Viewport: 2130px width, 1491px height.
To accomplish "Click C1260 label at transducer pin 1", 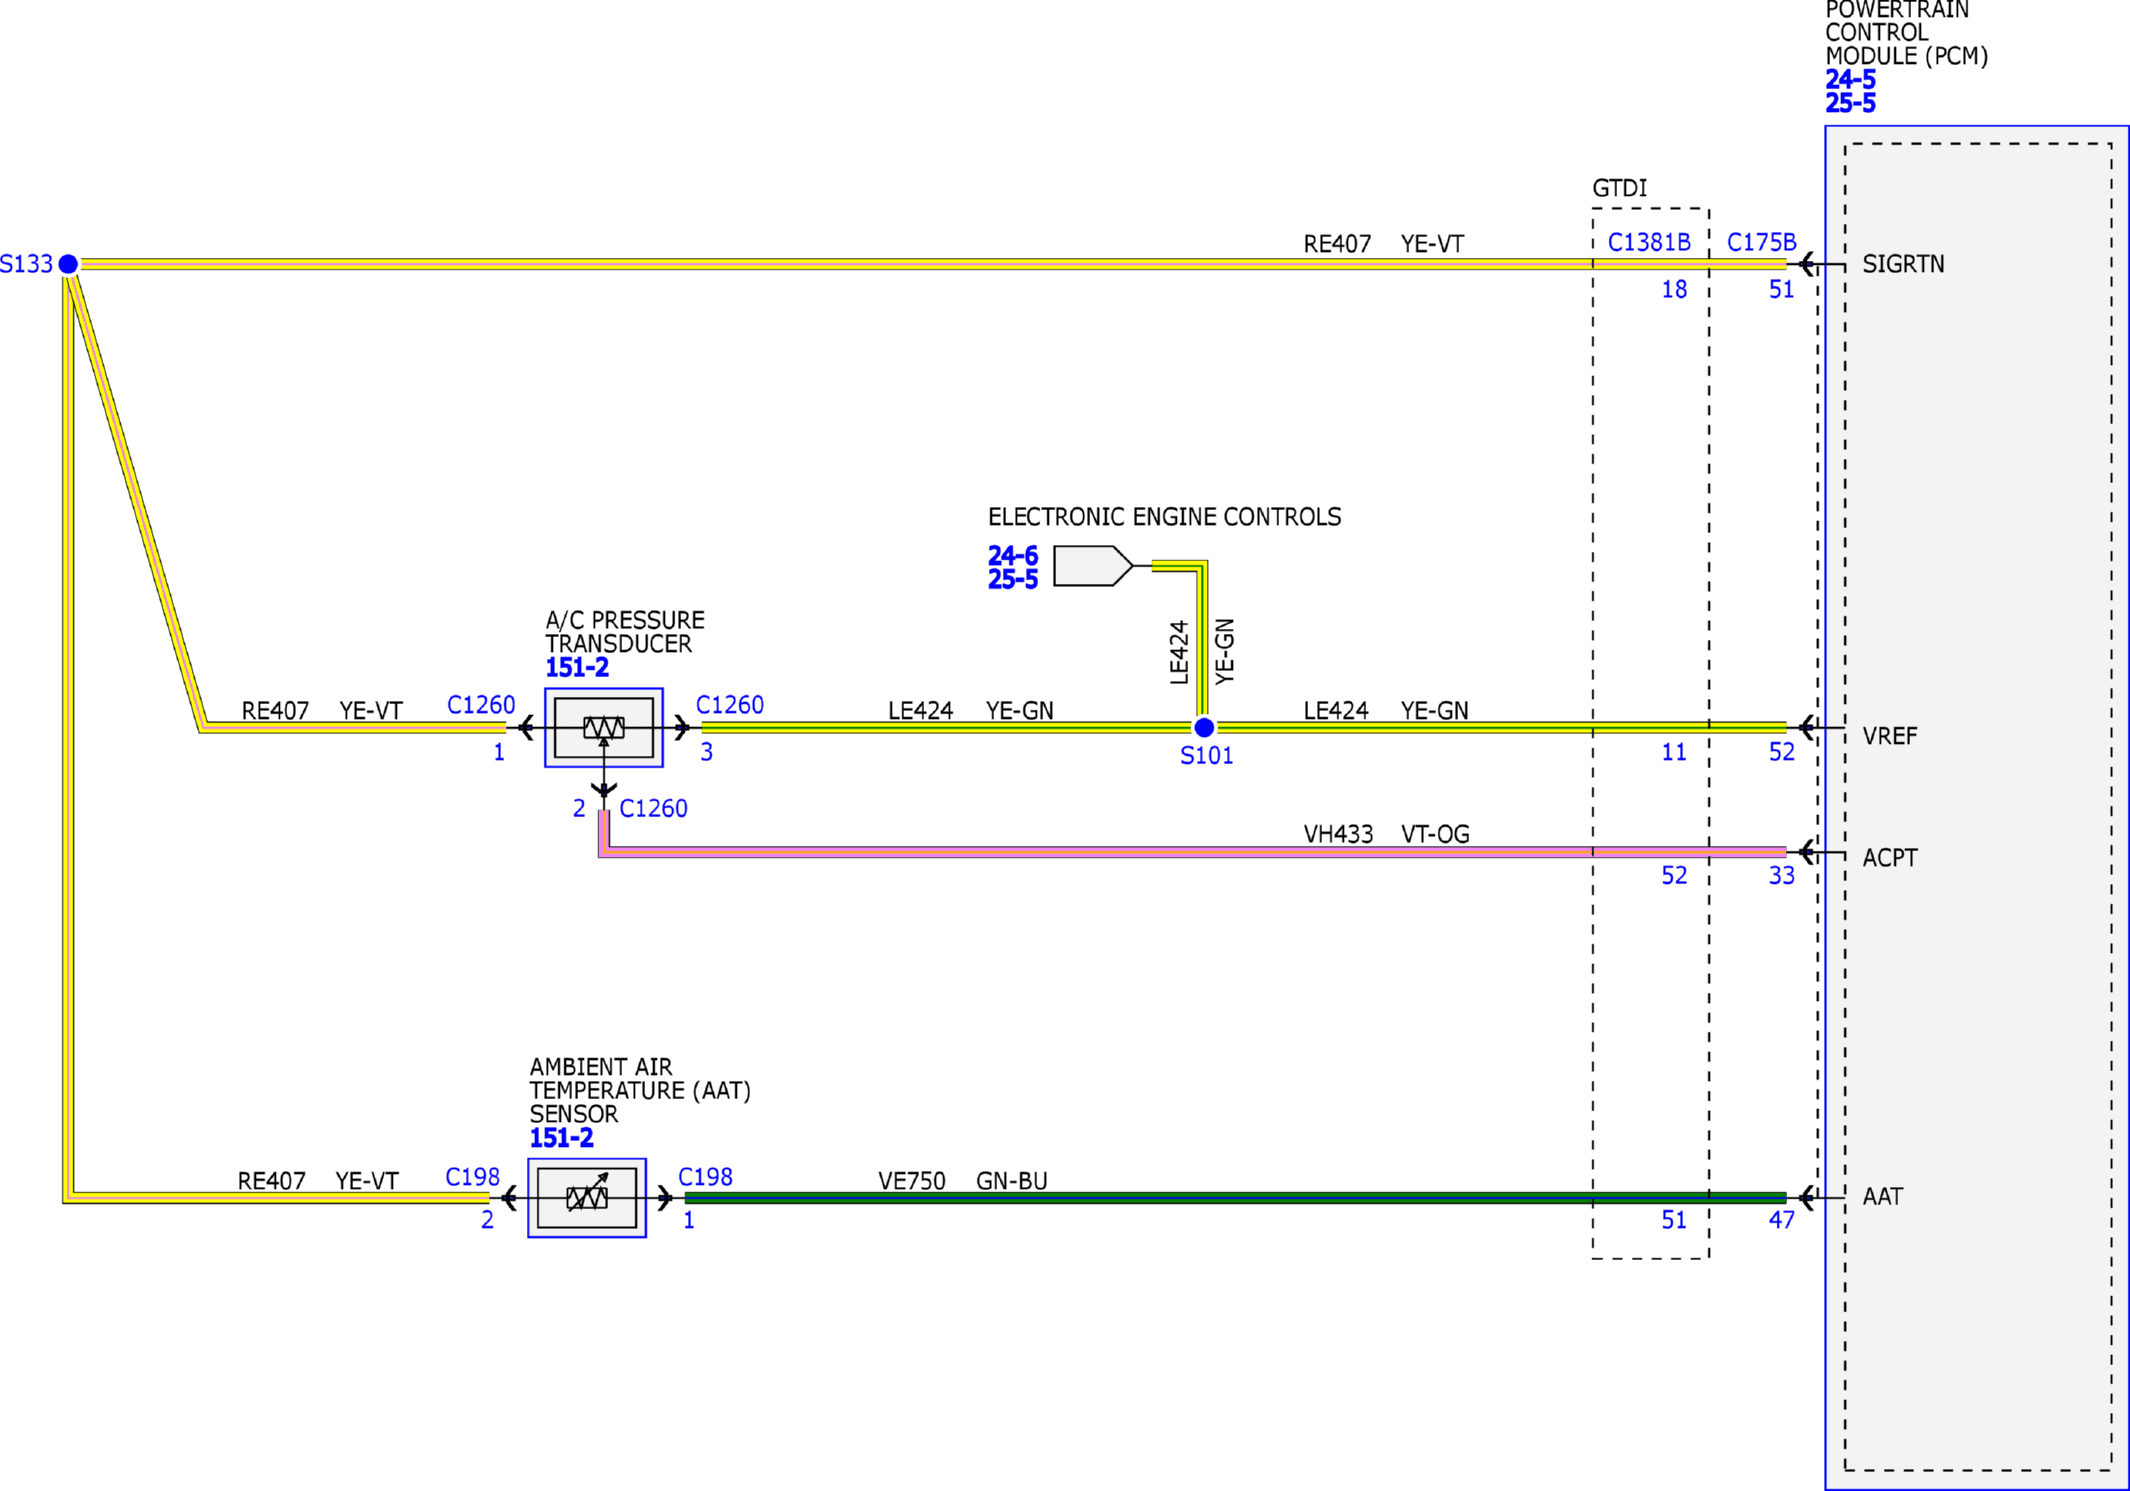I will click(x=481, y=705).
